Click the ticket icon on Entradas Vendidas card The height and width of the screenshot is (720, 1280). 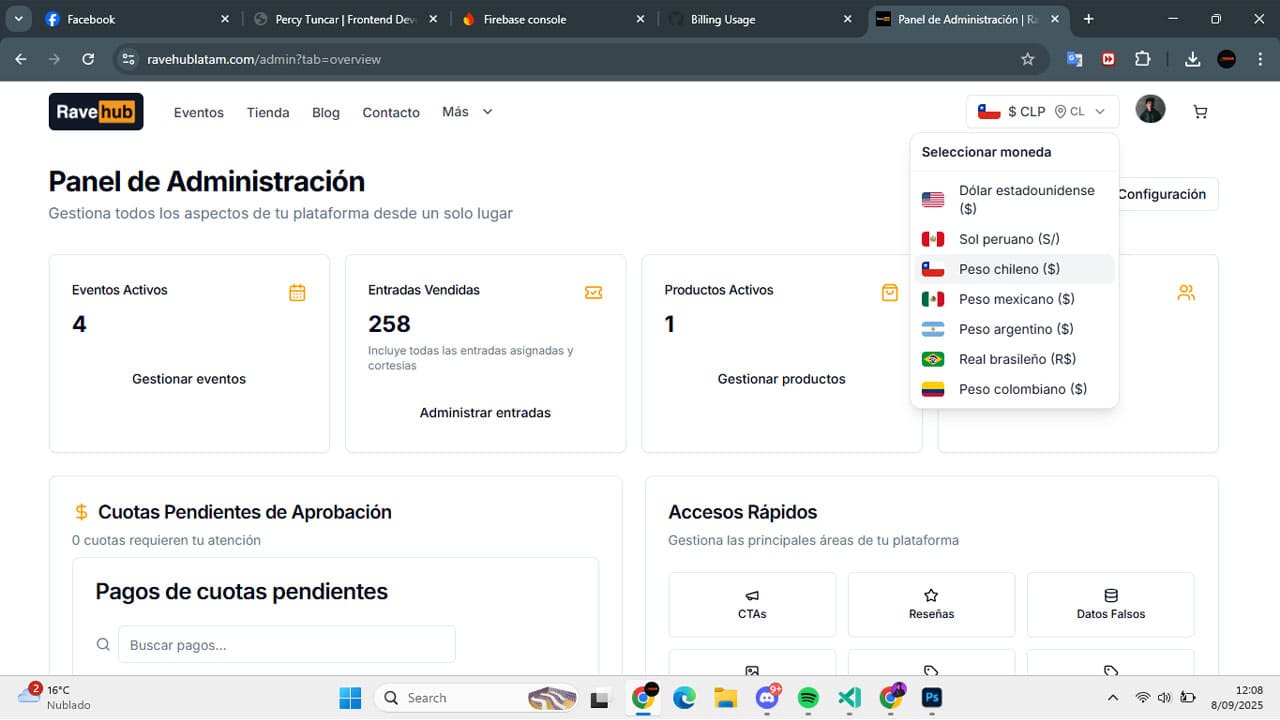593,292
